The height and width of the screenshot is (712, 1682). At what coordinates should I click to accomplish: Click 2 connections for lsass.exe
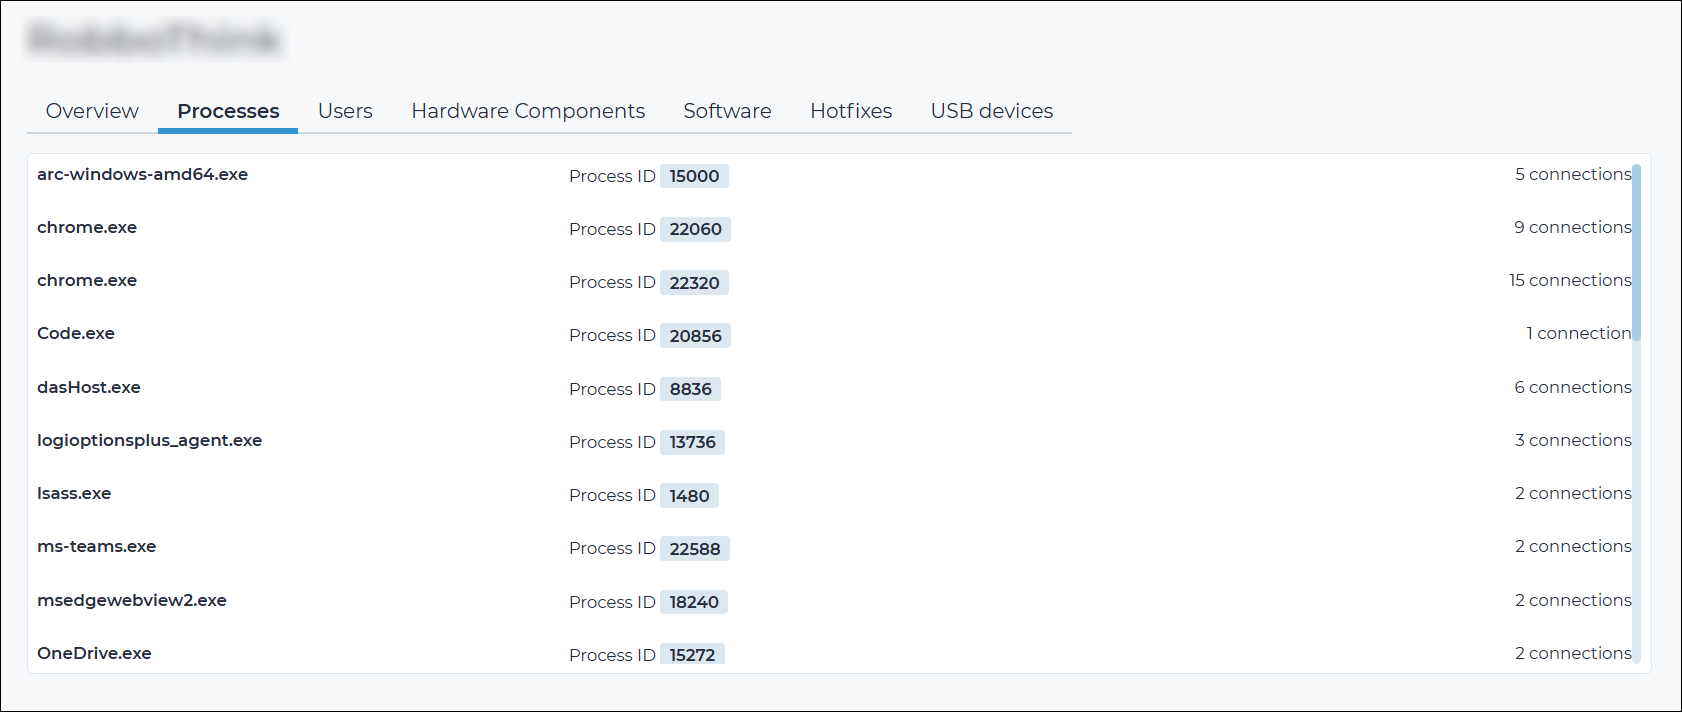(1573, 493)
